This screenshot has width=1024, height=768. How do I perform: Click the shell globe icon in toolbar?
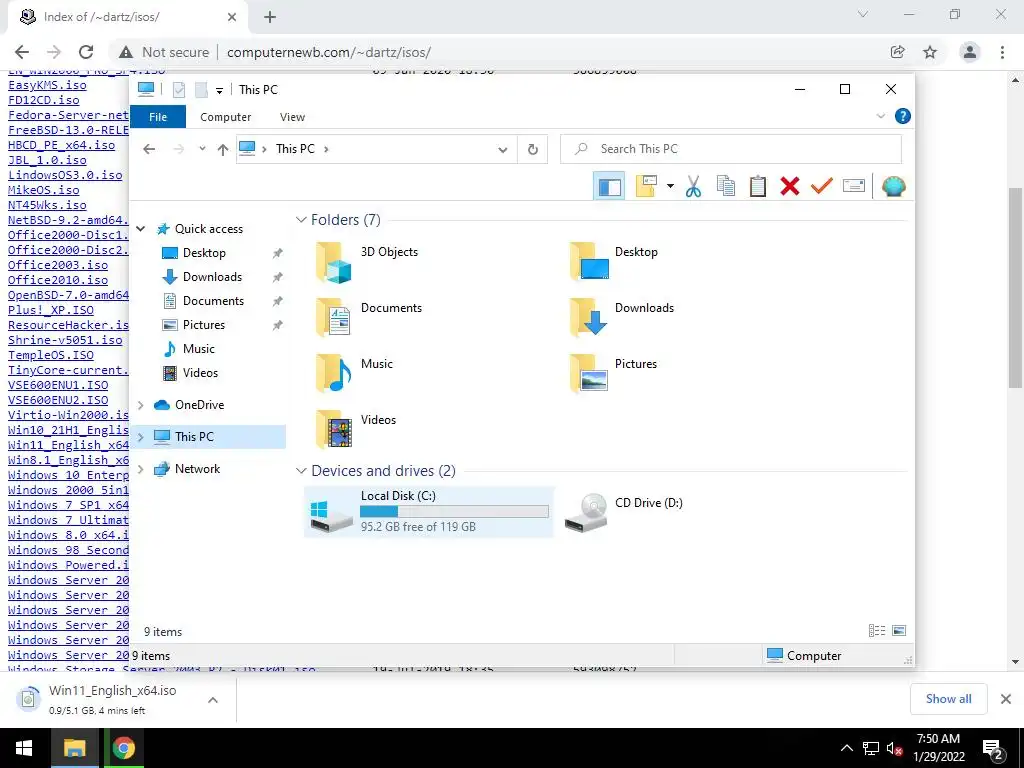point(893,187)
